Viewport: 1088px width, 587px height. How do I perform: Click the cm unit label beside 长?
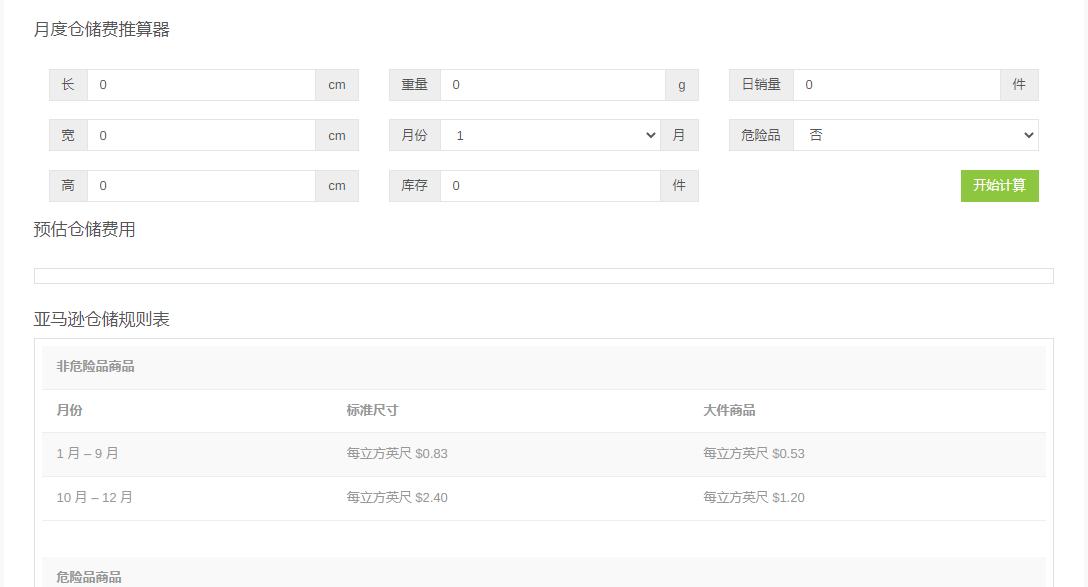coord(336,85)
